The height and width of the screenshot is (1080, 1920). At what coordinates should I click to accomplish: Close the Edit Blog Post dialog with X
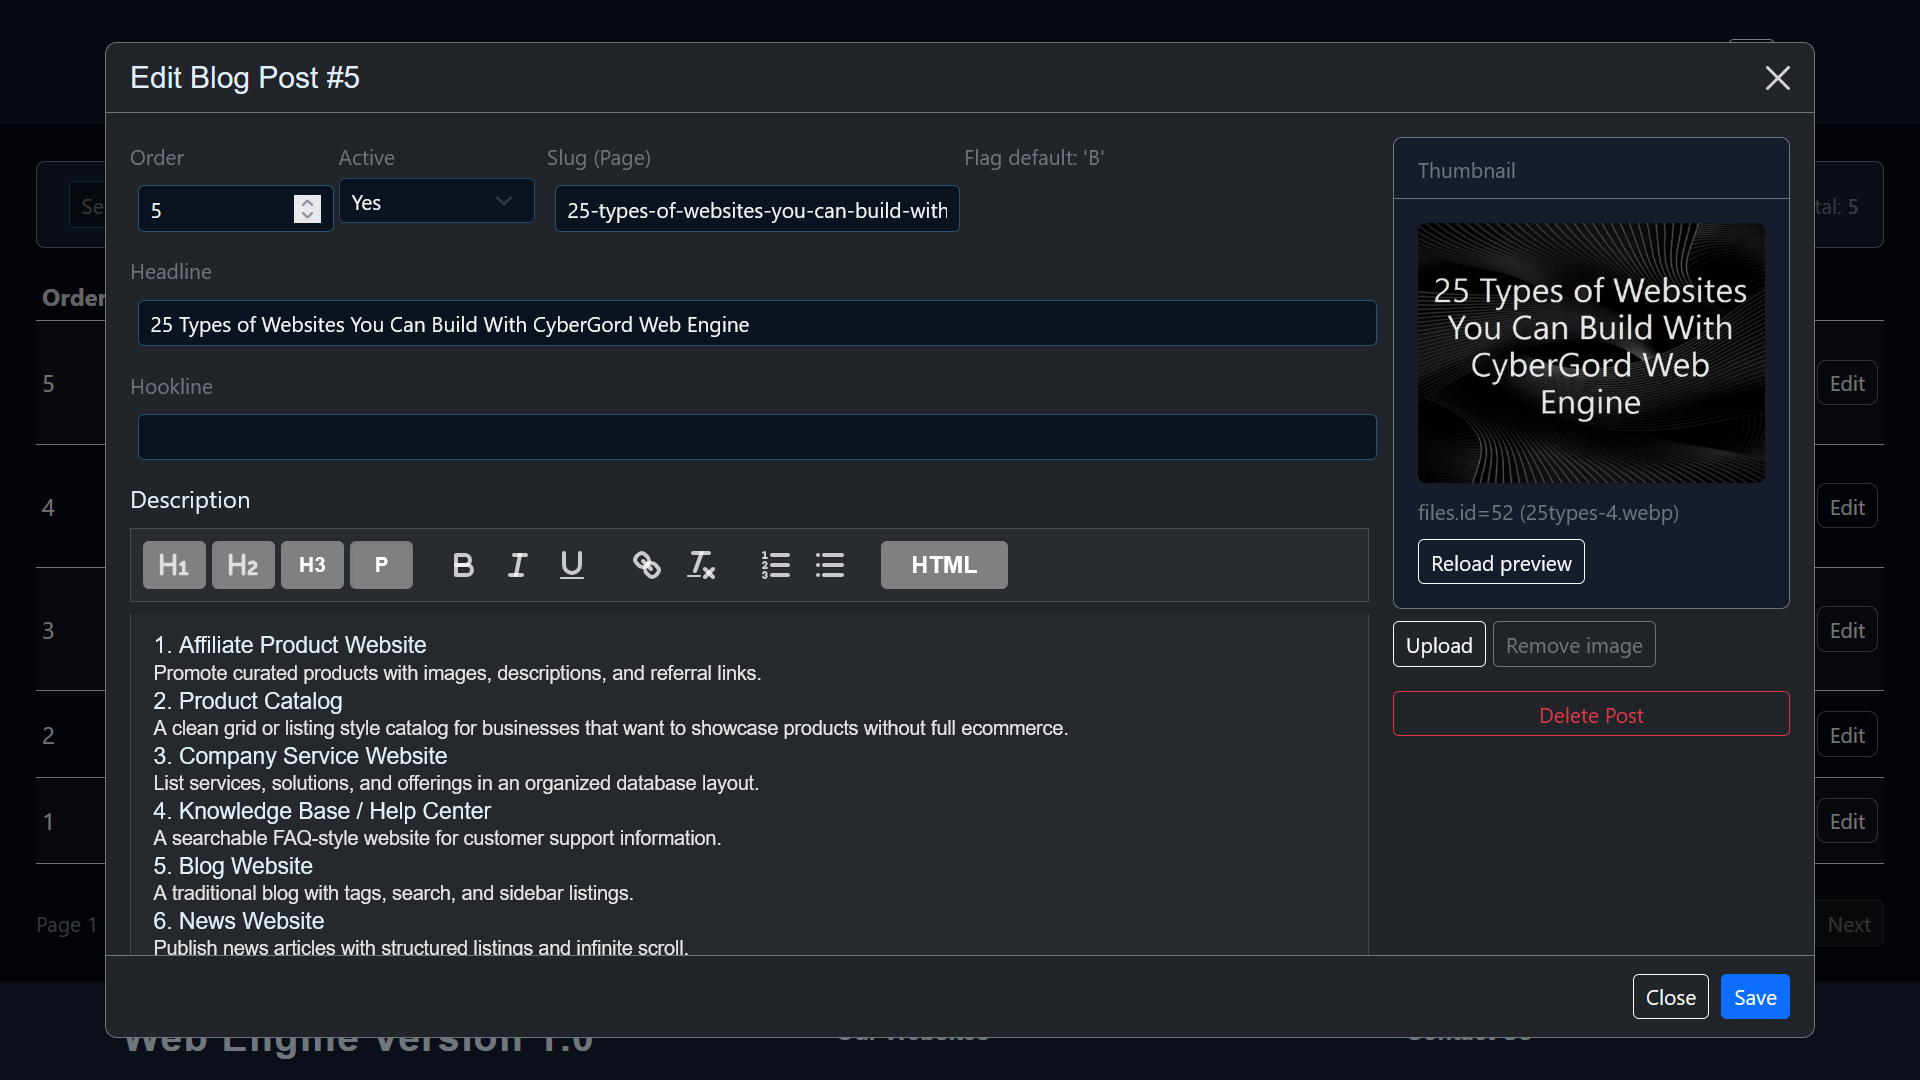tap(1777, 78)
